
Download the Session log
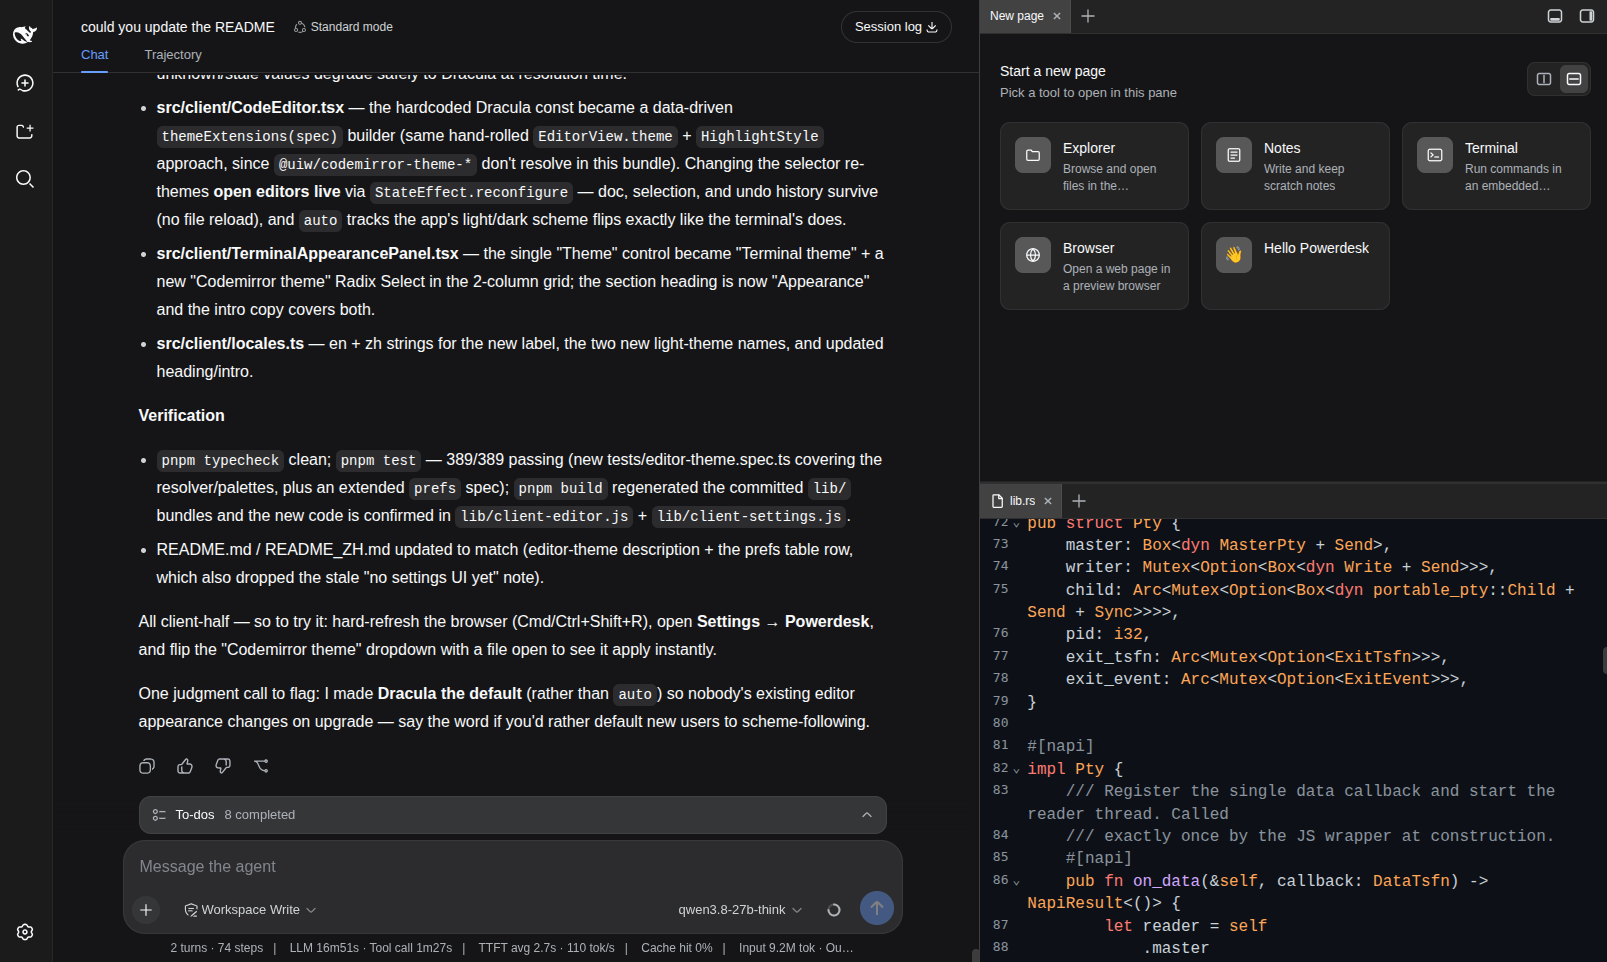click(896, 27)
